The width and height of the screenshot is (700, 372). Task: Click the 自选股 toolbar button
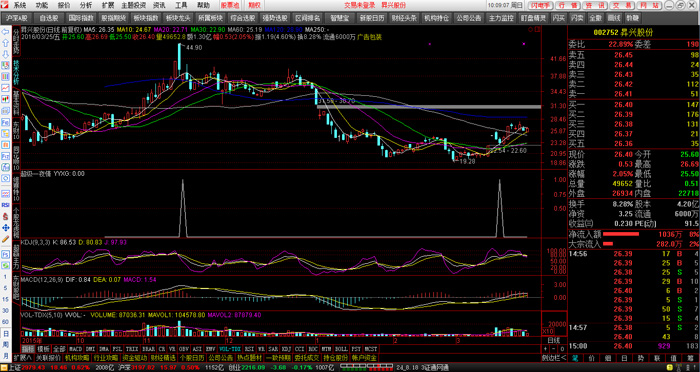click(x=50, y=18)
